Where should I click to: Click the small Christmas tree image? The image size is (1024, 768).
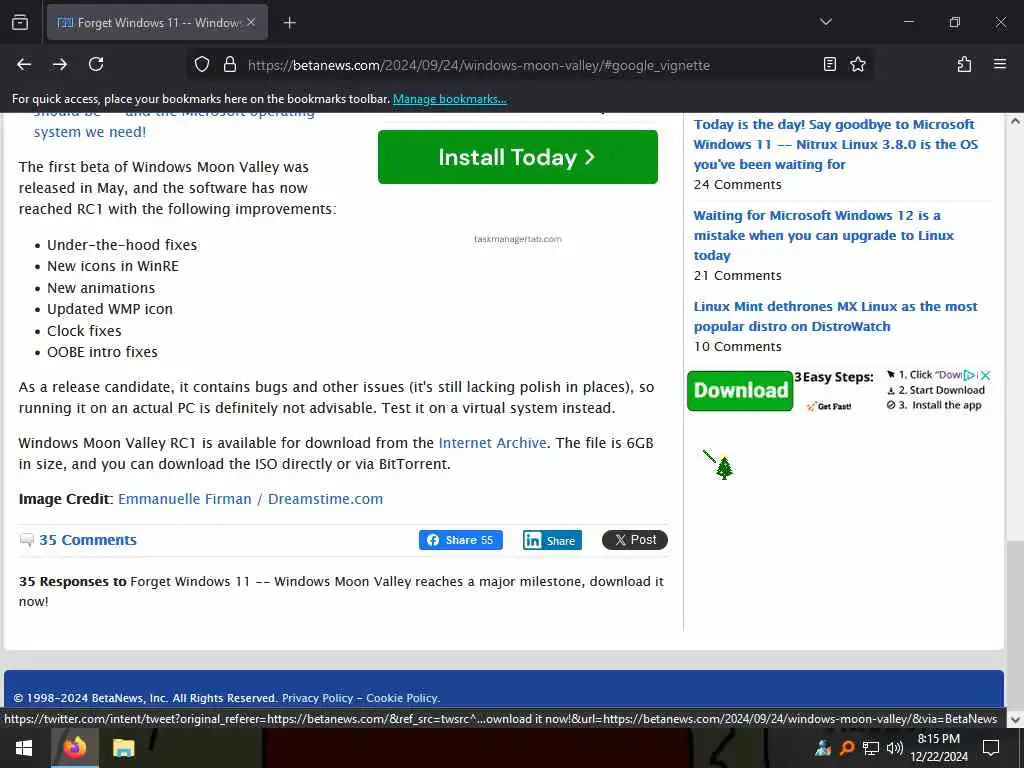point(724,468)
